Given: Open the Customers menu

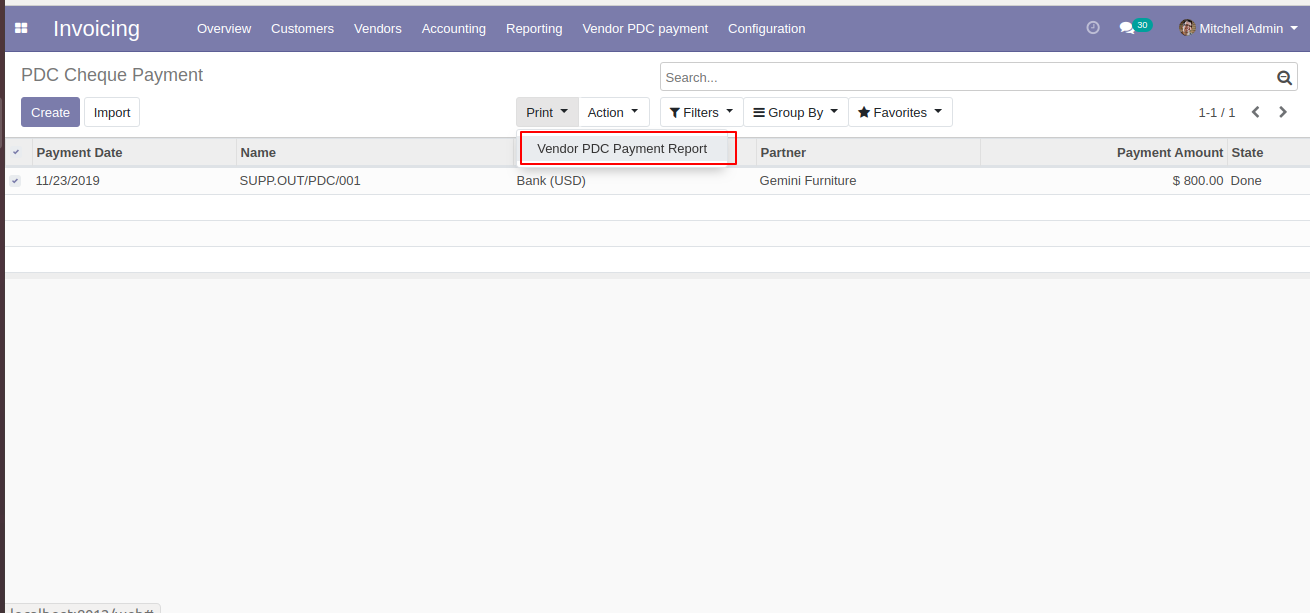Looking at the screenshot, I should (x=302, y=28).
